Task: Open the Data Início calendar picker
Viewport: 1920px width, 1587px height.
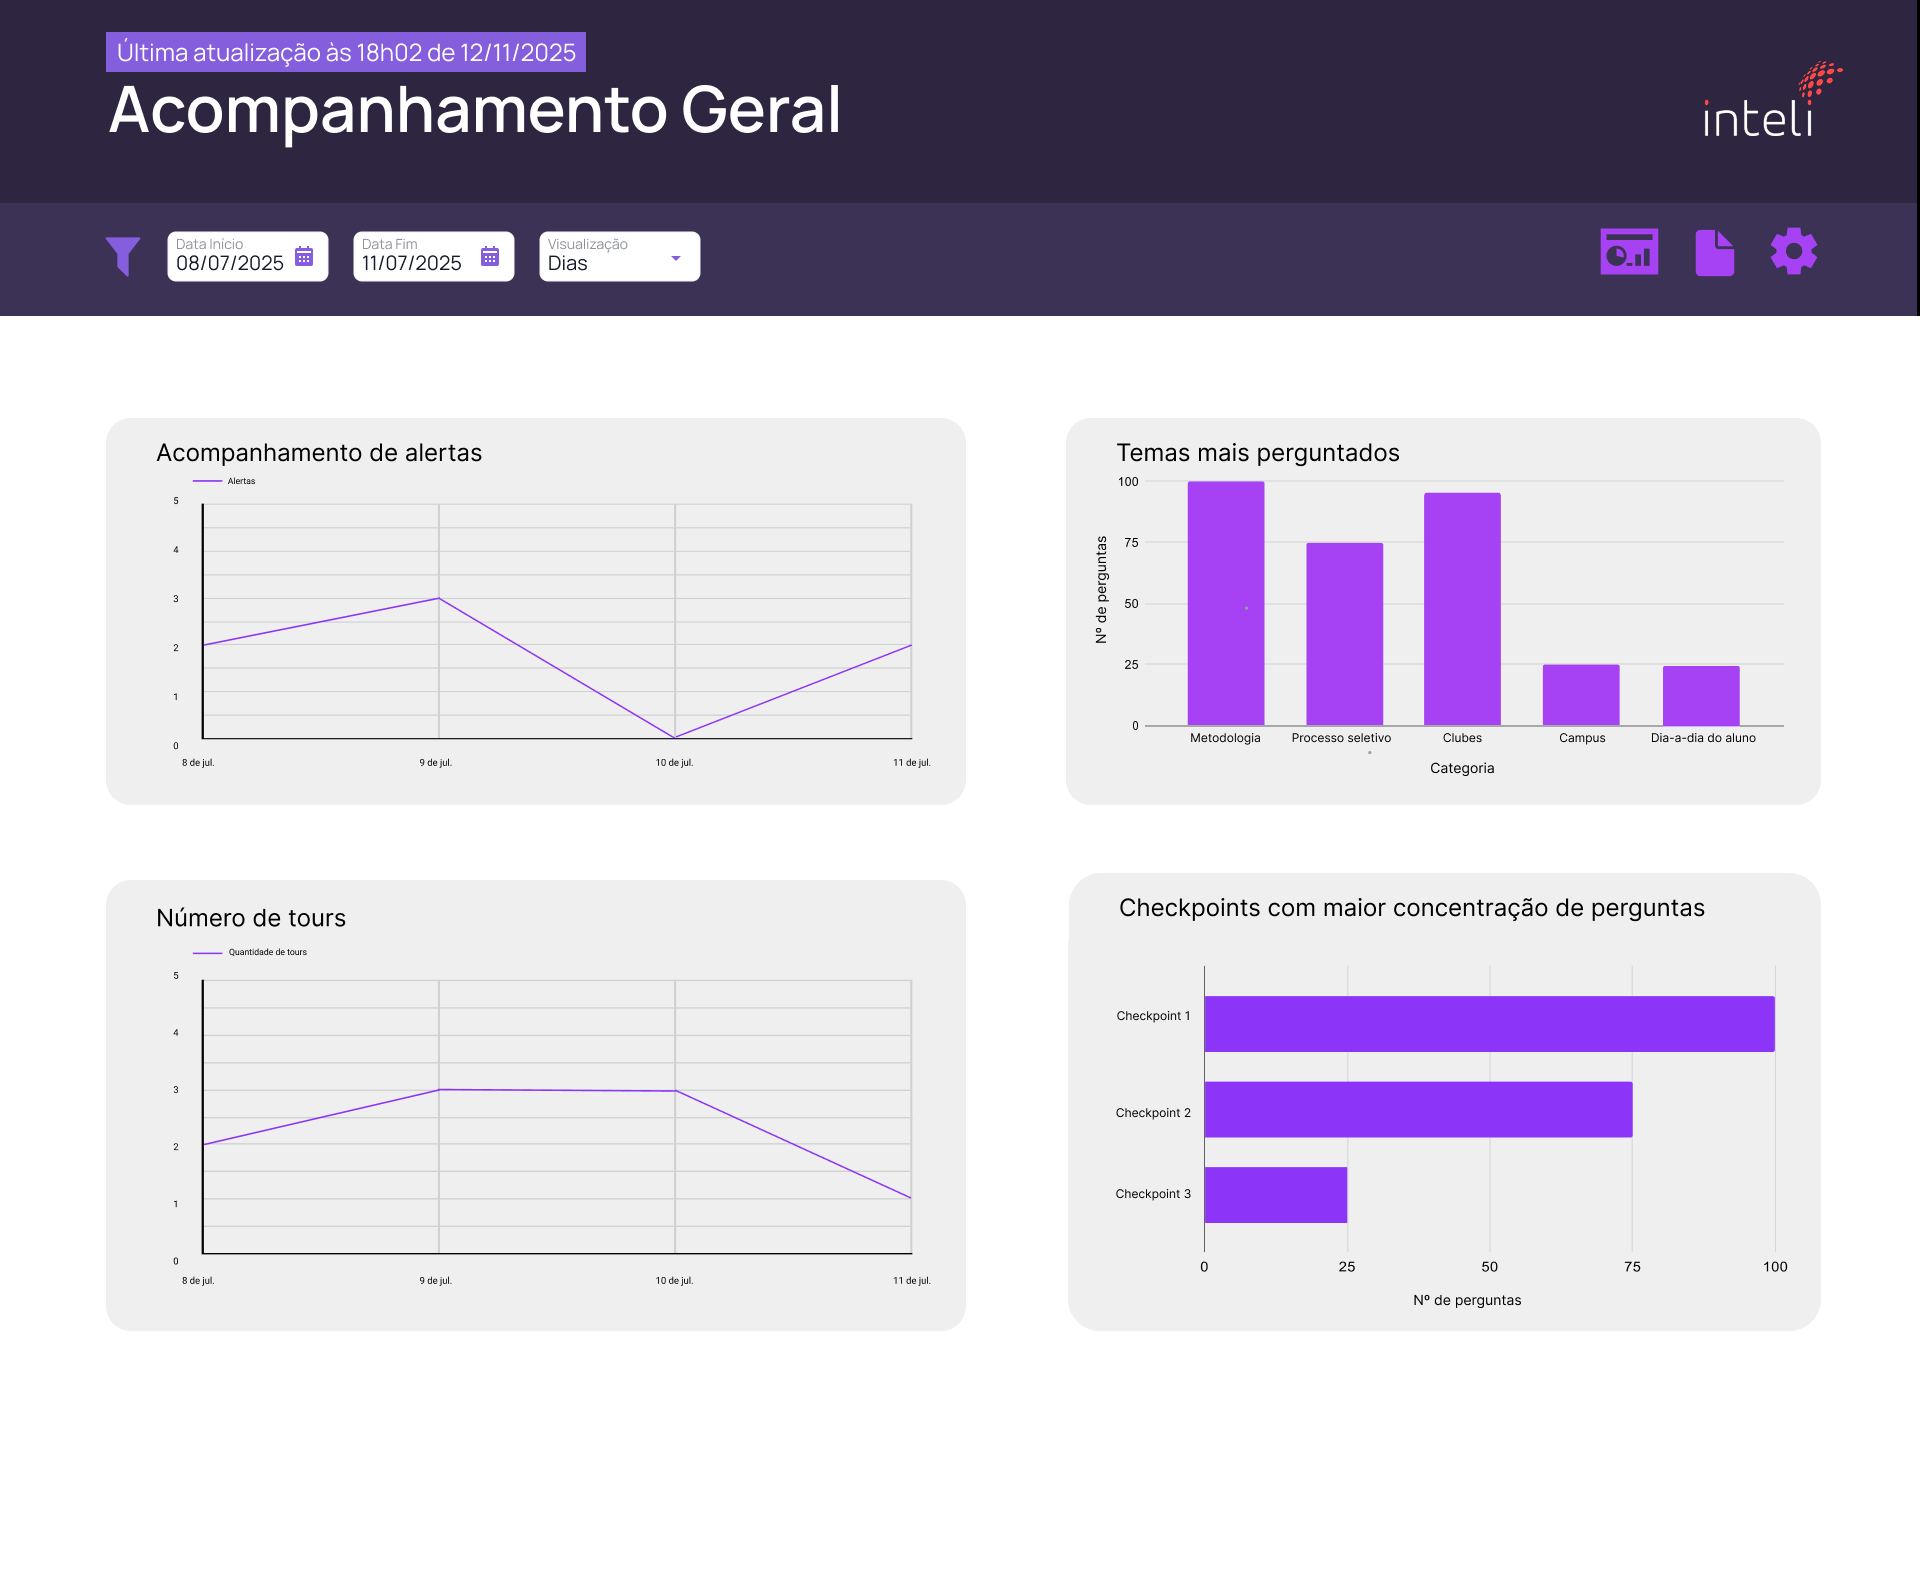Action: (x=303, y=256)
